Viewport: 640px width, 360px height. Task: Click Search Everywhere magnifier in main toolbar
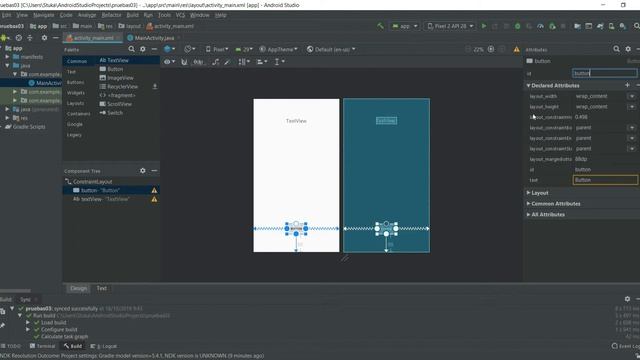(636, 26)
